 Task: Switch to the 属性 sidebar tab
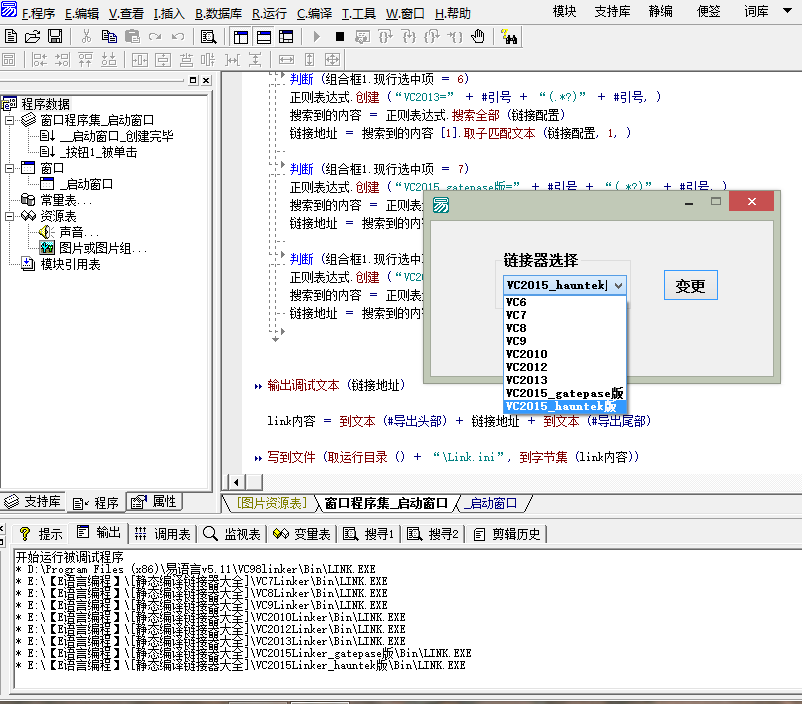point(154,502)
